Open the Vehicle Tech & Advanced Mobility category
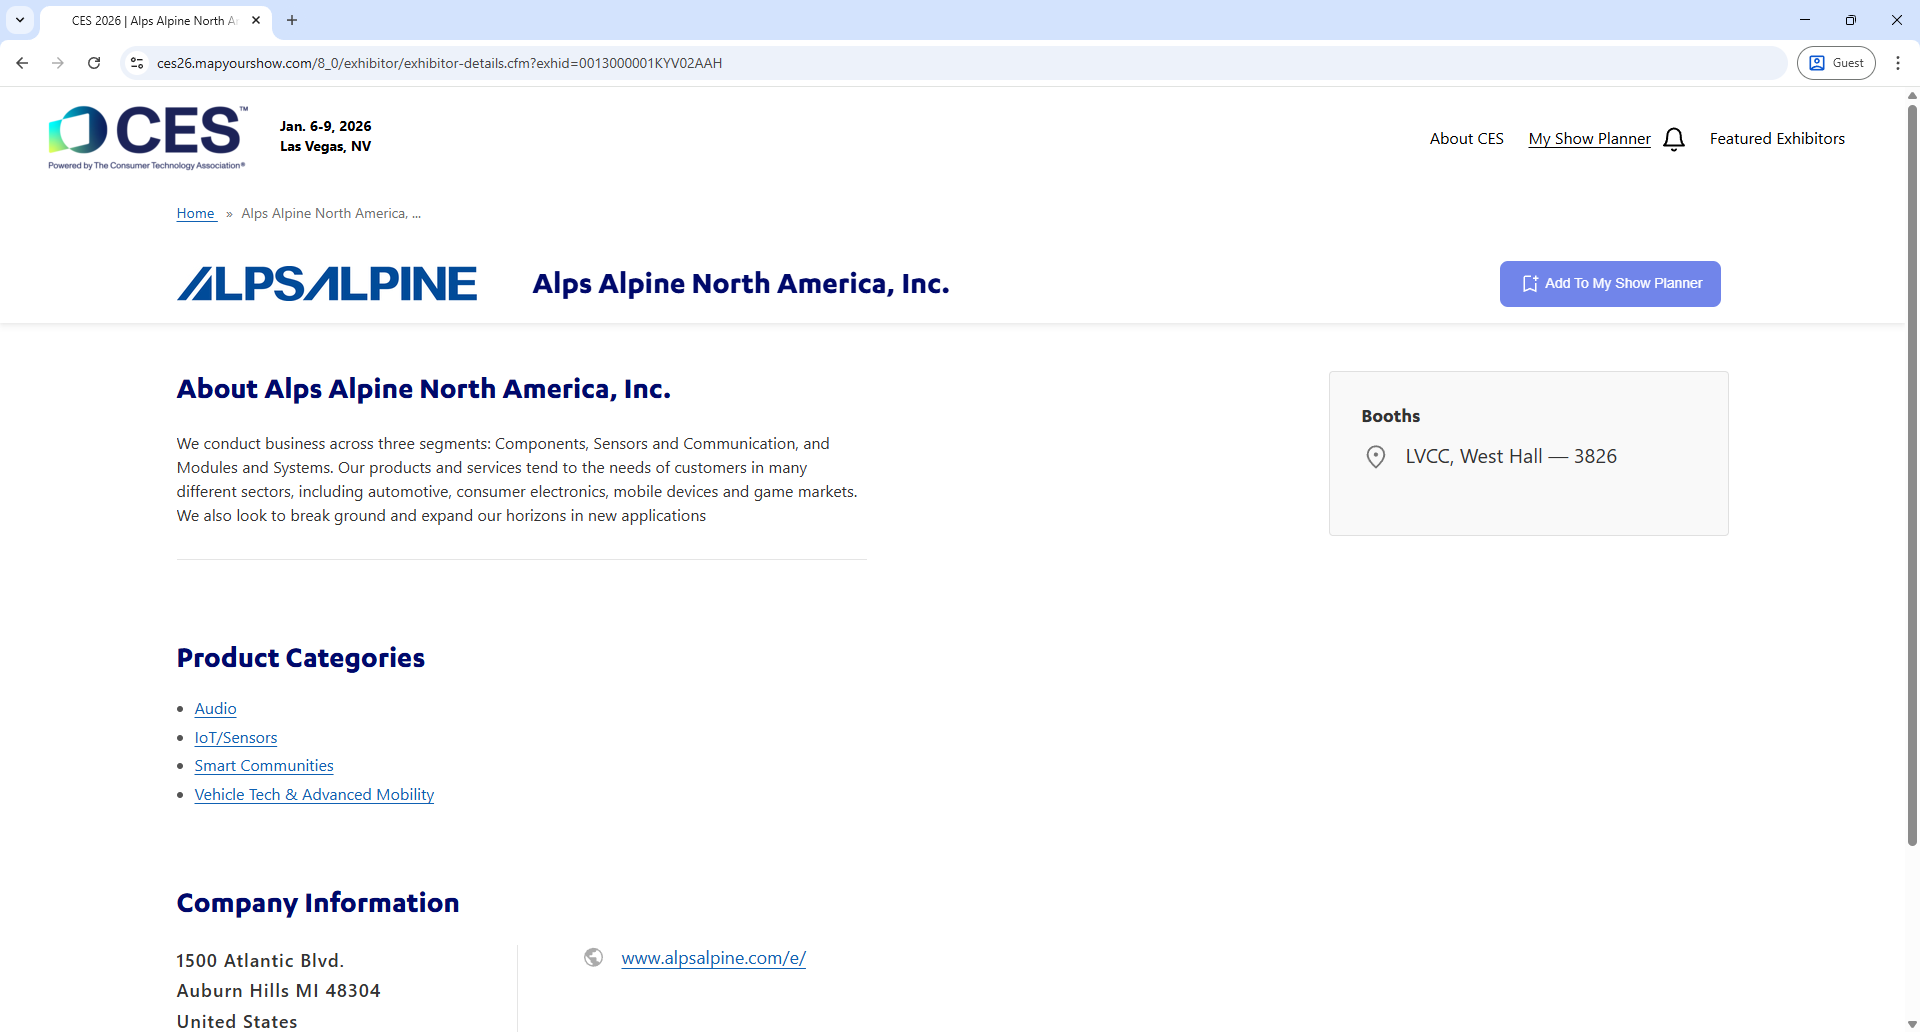The image size is (1920, 1032). [x=314, y=794]
